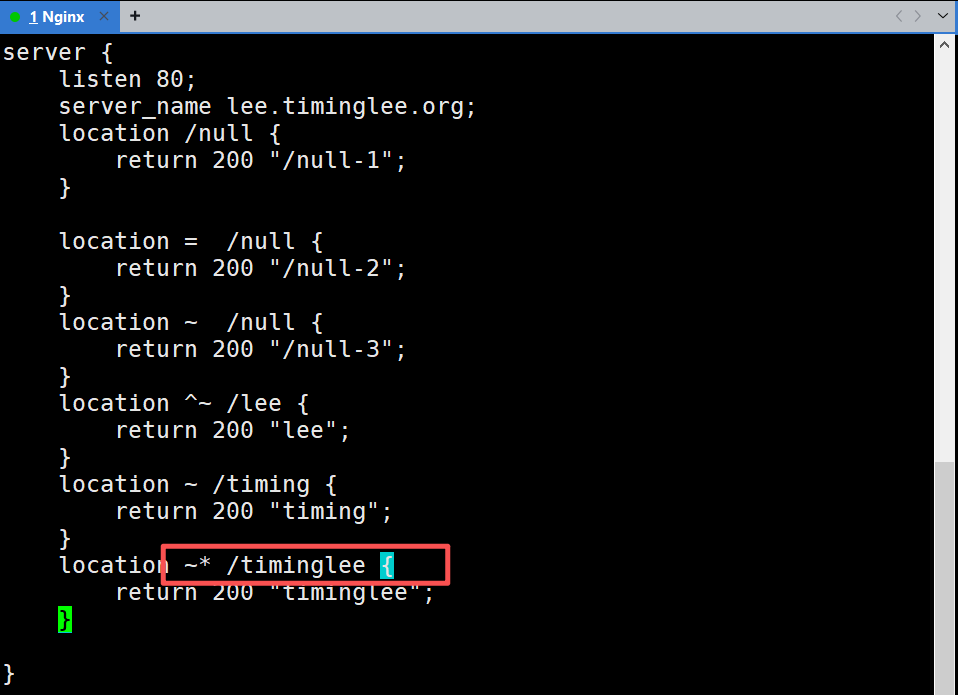Click the empty scrollbar track above thumb
The width and height of the screenshot is (958, 695).
pos(944,258)
